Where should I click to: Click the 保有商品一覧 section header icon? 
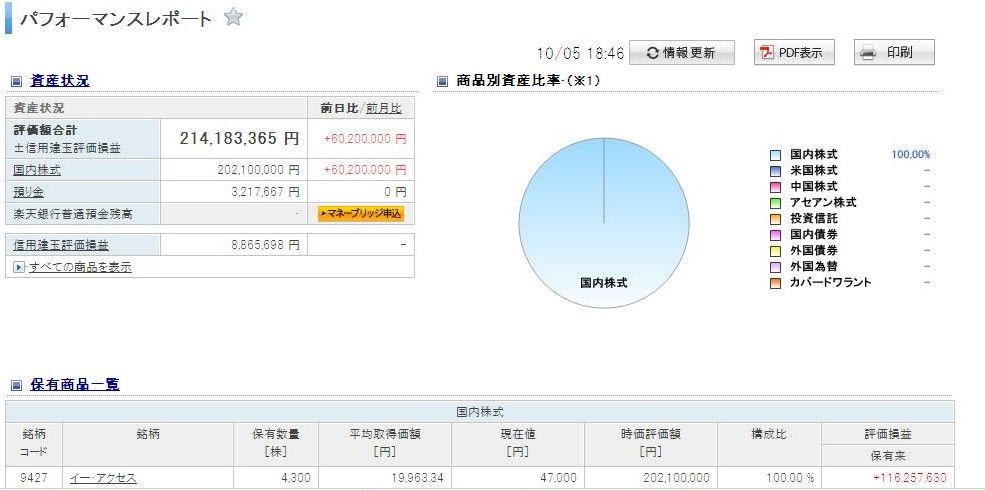17,385
